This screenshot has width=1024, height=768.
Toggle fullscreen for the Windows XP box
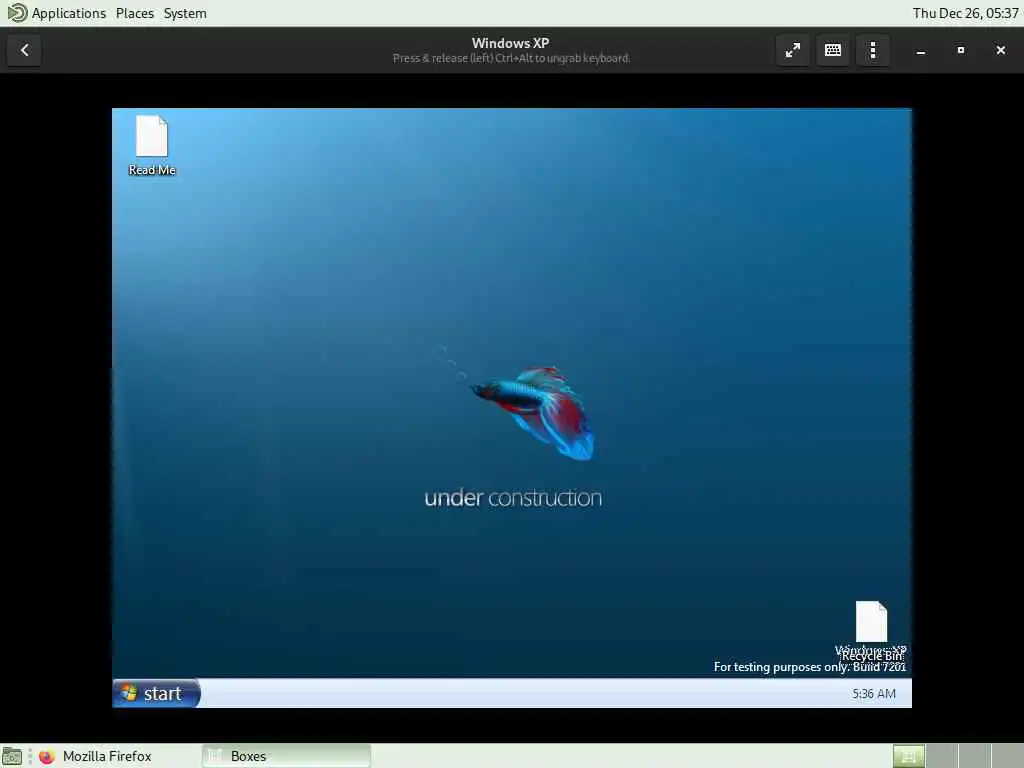click(793, 50)
